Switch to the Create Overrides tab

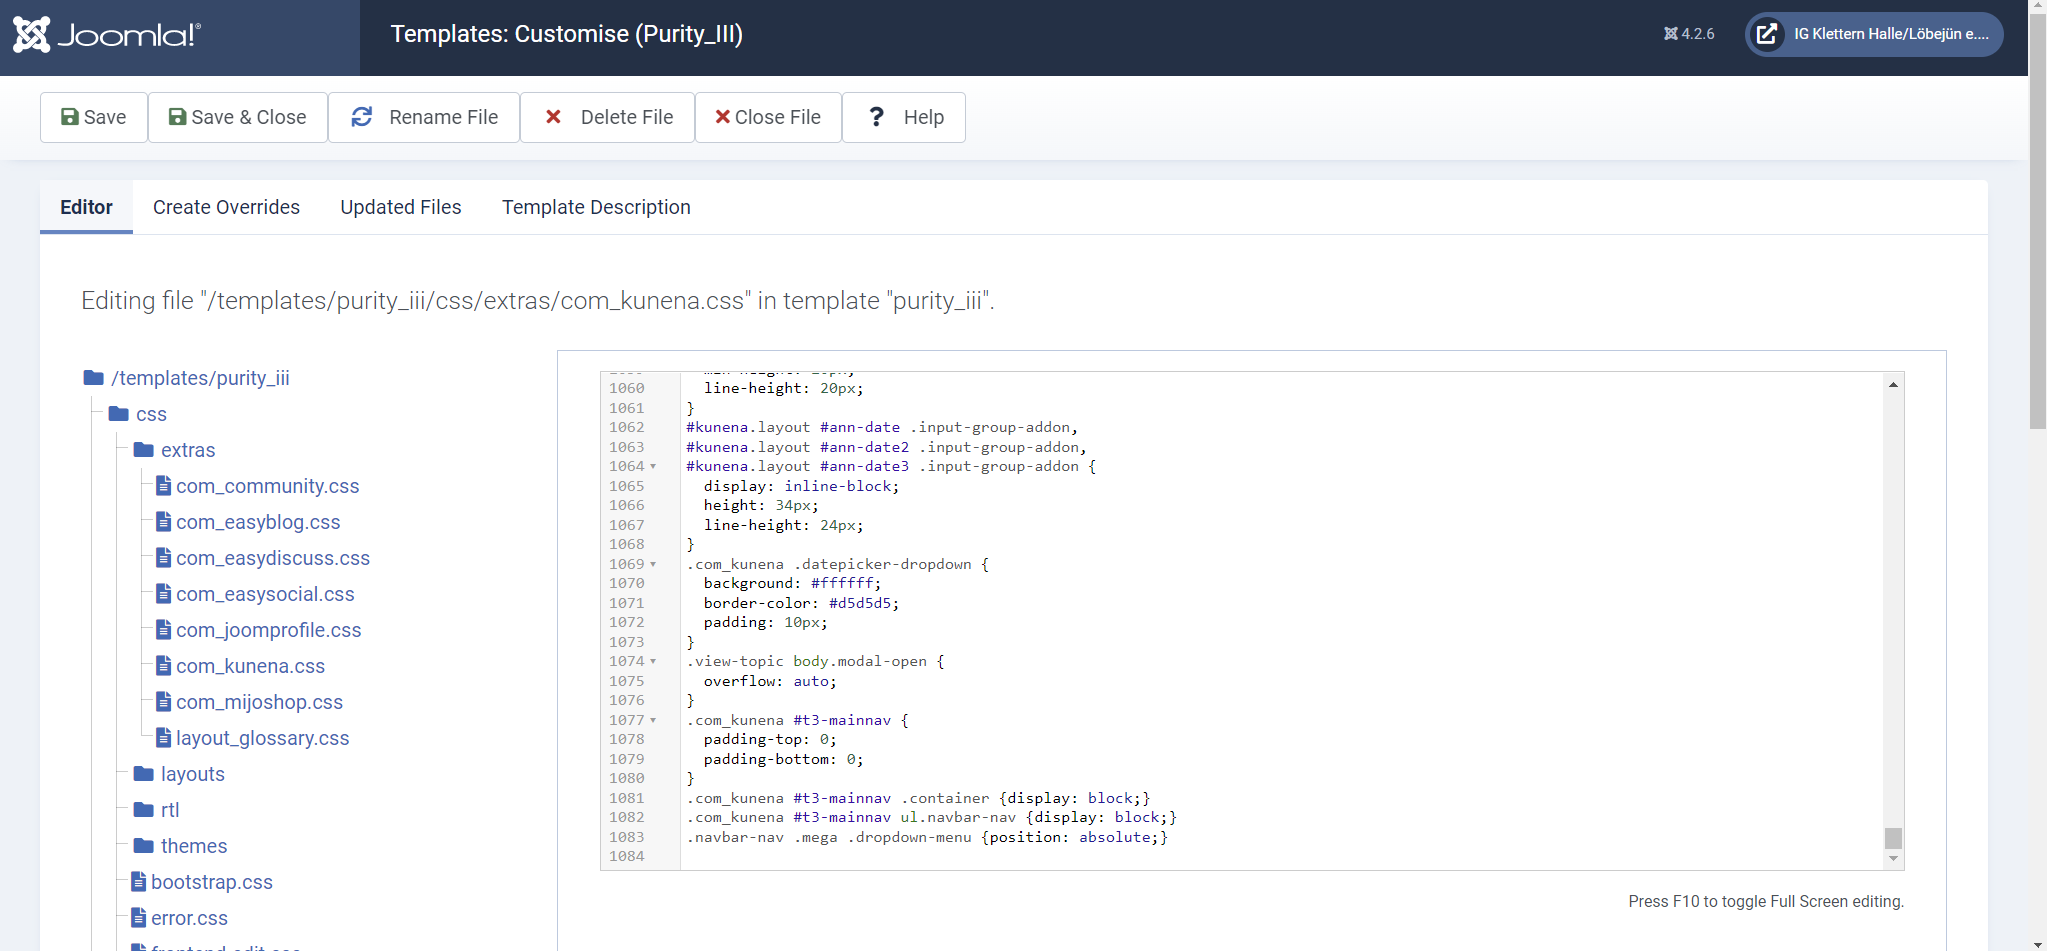pyautogui.click(x=226, y=207)
